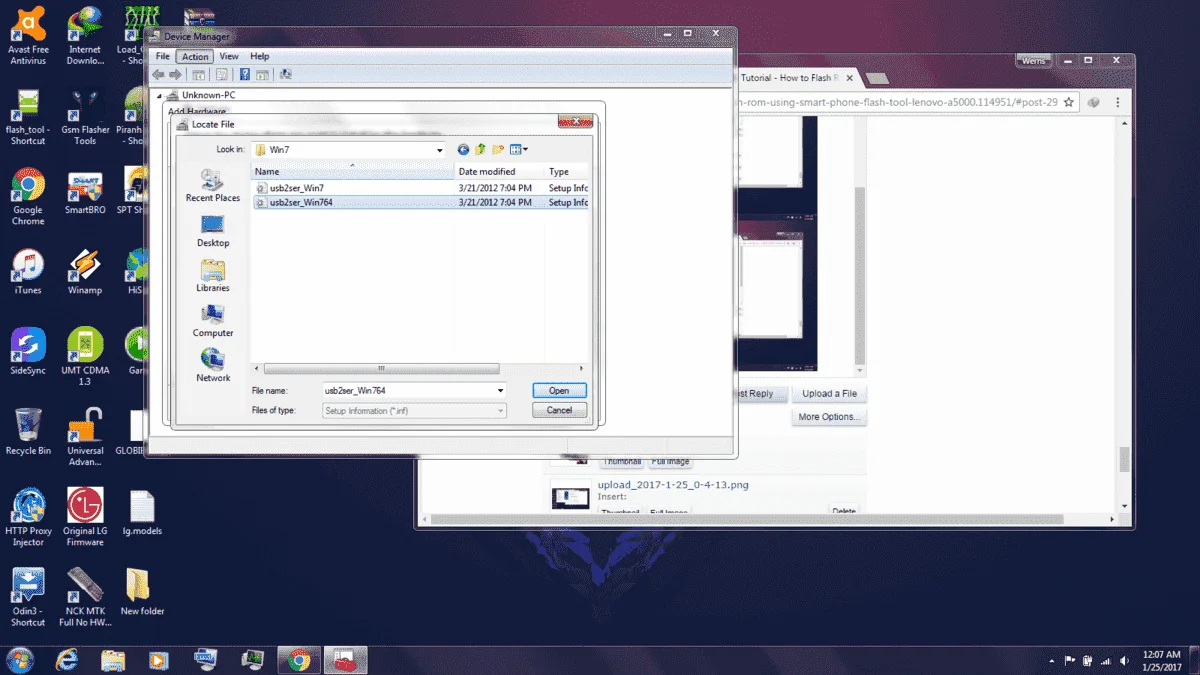The width and height of the screenshot is (1200, 675).
Task: Select the Universal Advance unlocker desktop icon
Action: [85, 437]
